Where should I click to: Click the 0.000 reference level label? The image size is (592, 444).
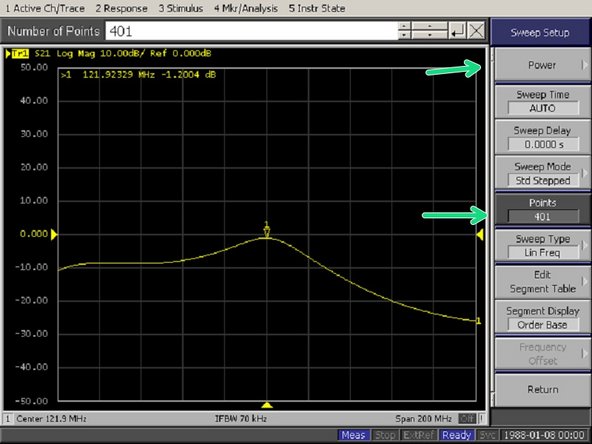click(x=34, y=234)
